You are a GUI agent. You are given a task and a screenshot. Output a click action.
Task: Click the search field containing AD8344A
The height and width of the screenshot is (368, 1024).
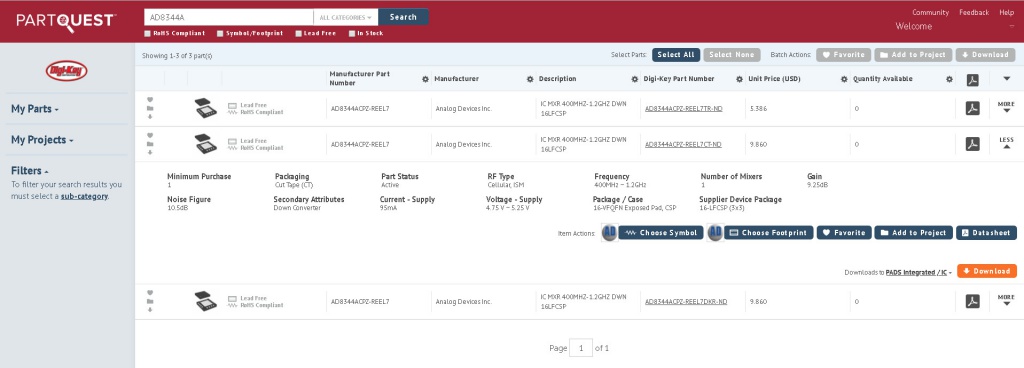tap(229, 17)
